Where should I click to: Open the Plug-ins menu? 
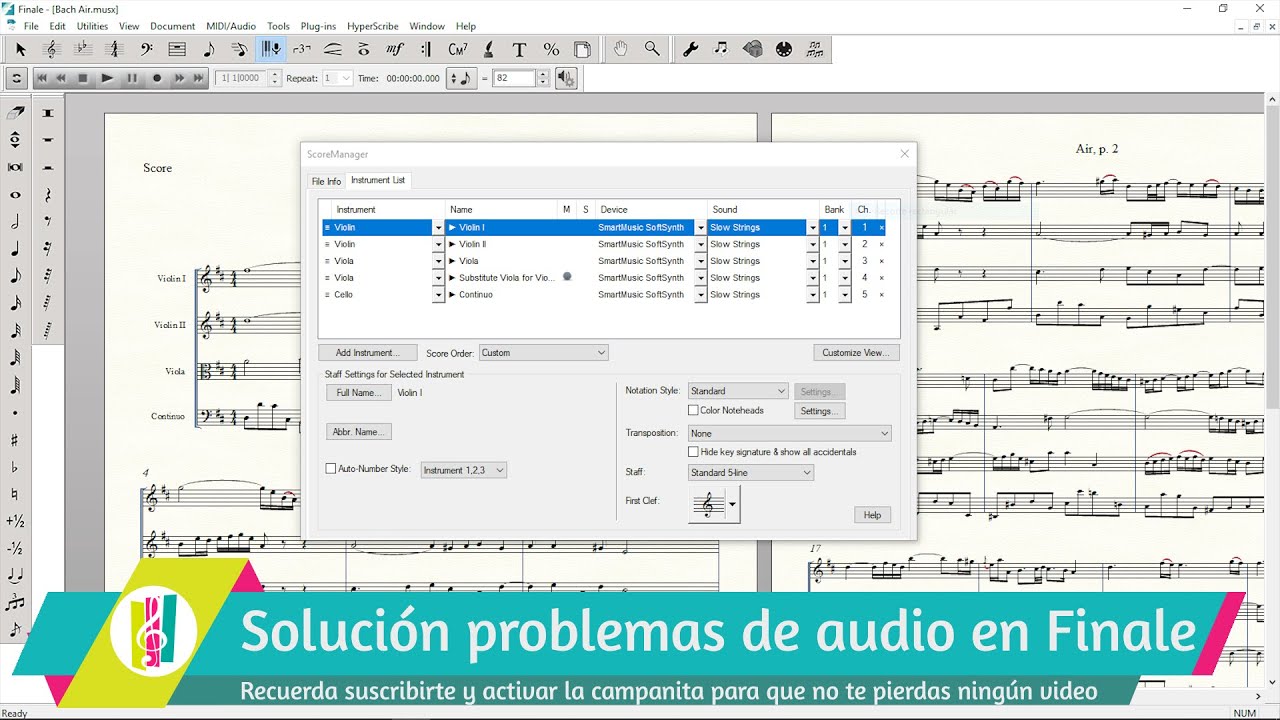[x=318, y=26]
